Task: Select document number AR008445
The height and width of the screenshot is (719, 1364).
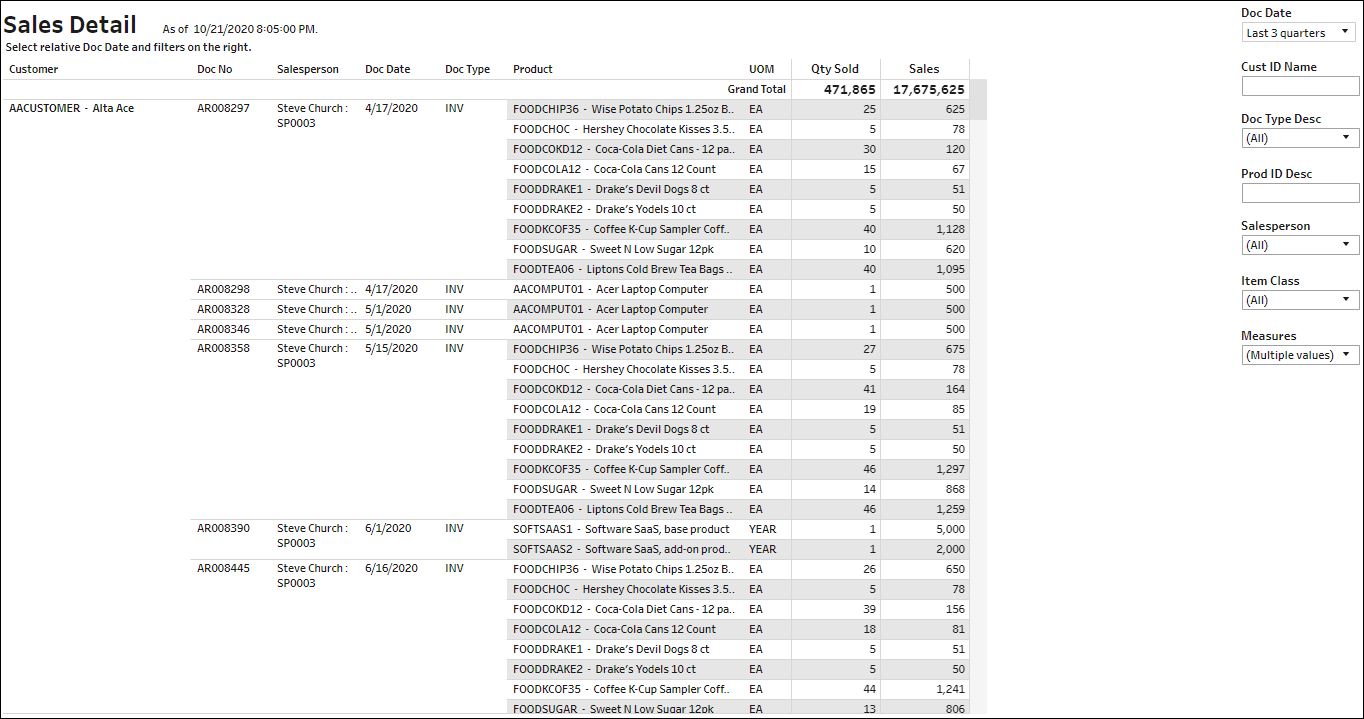Action: [223, 568]
